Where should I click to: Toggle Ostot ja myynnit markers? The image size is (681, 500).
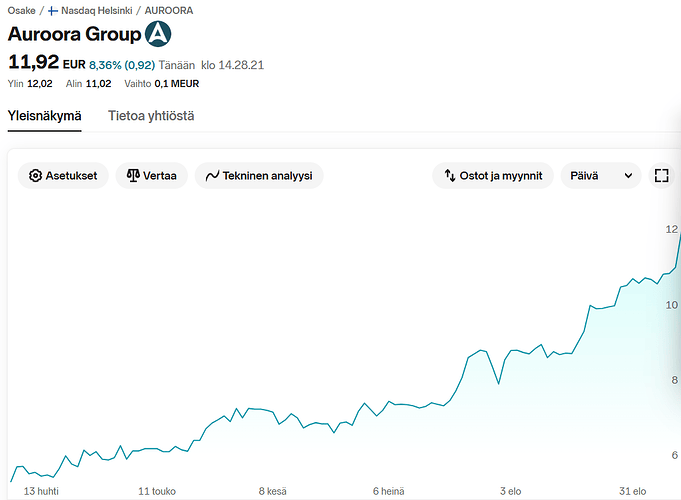(x=493, y=175)
